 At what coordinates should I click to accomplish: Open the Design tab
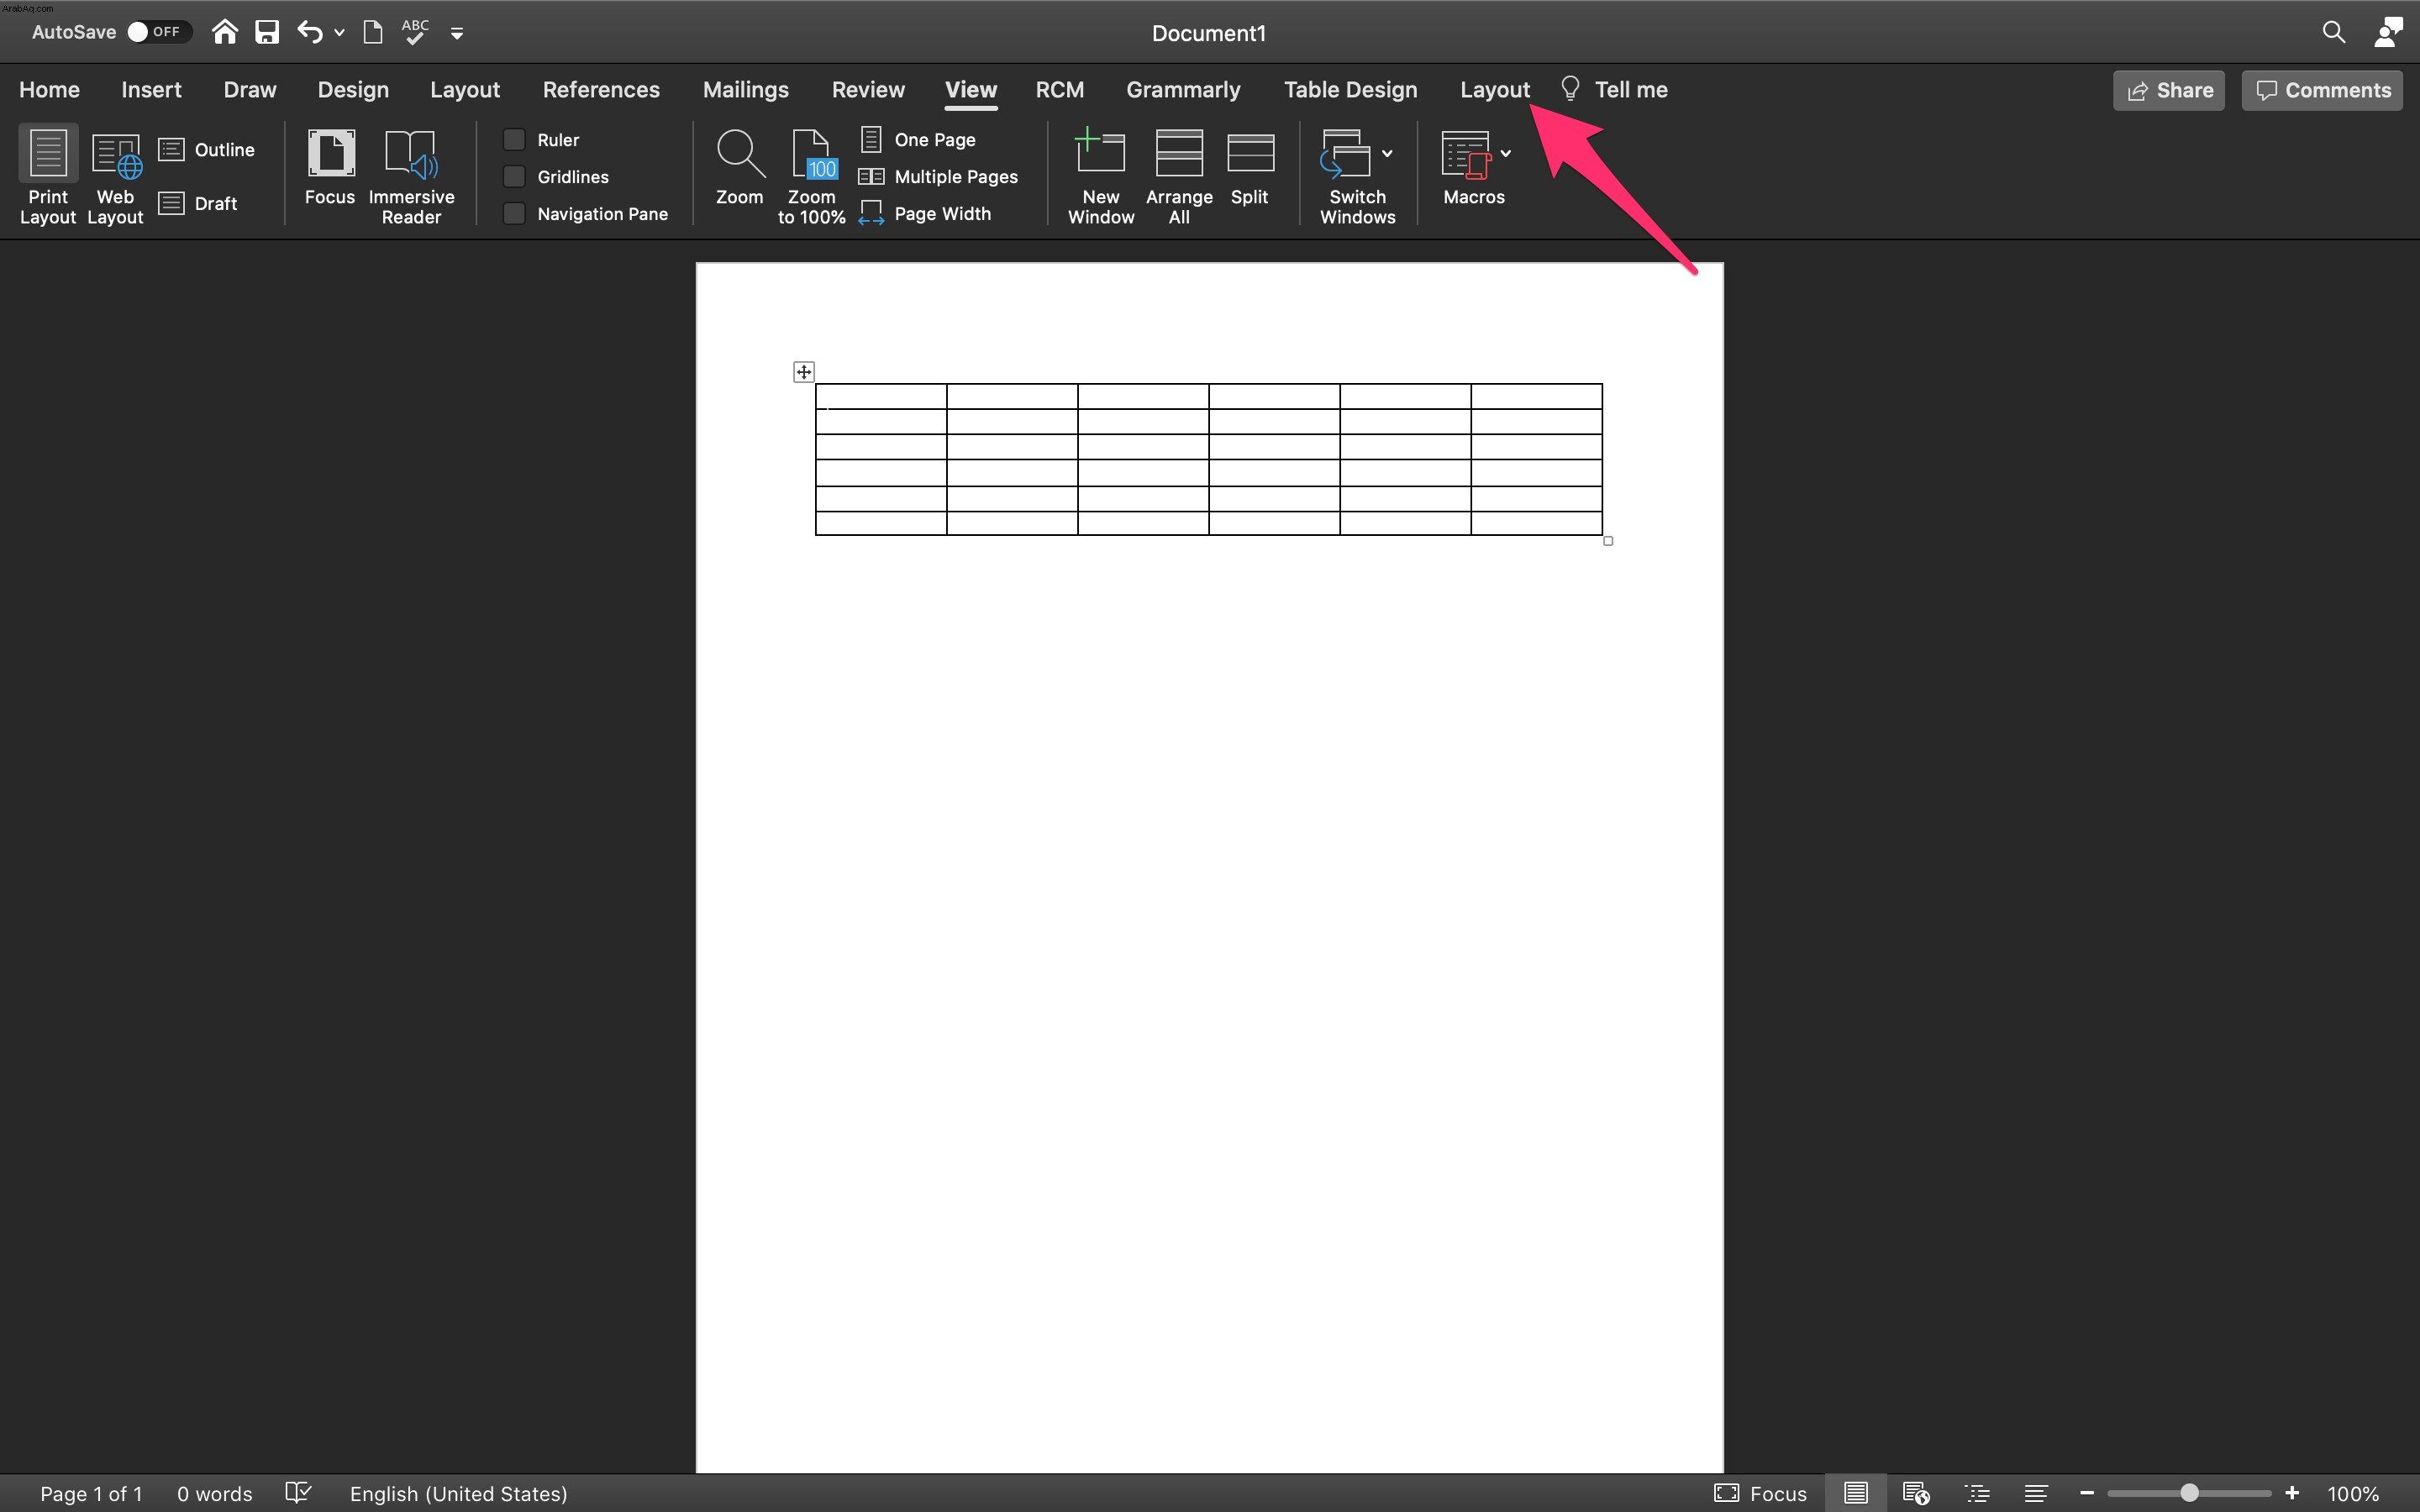(x=353, y=89)
